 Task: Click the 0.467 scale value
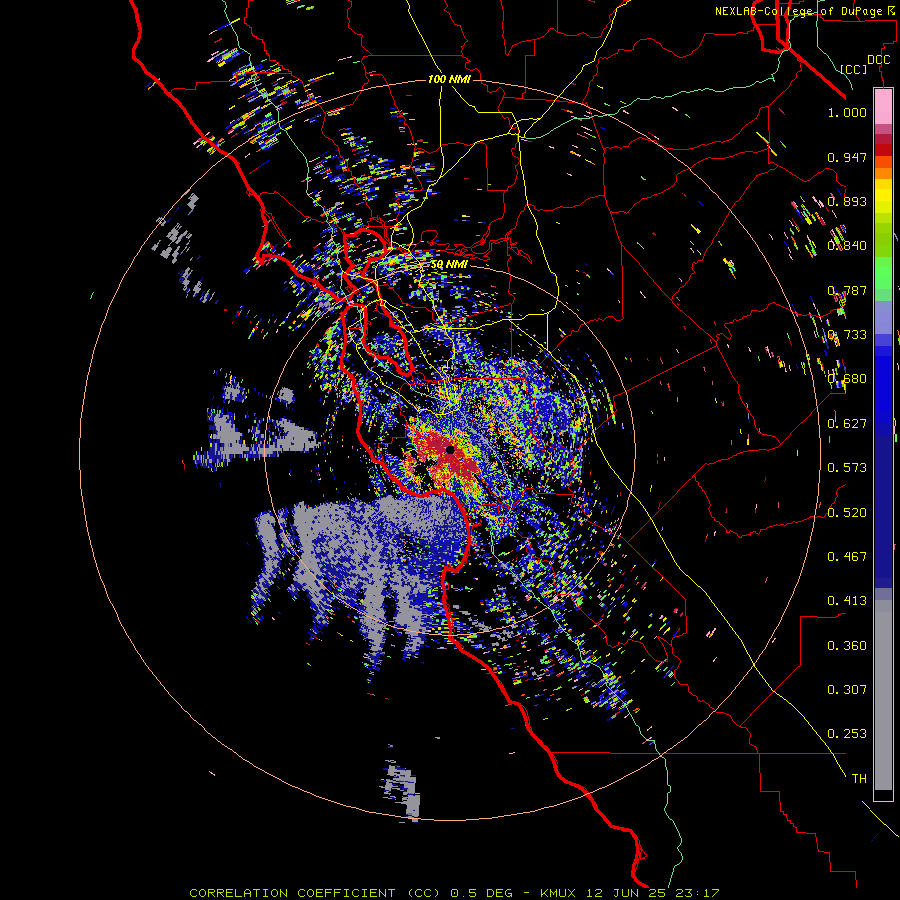(x=847, y=557)
